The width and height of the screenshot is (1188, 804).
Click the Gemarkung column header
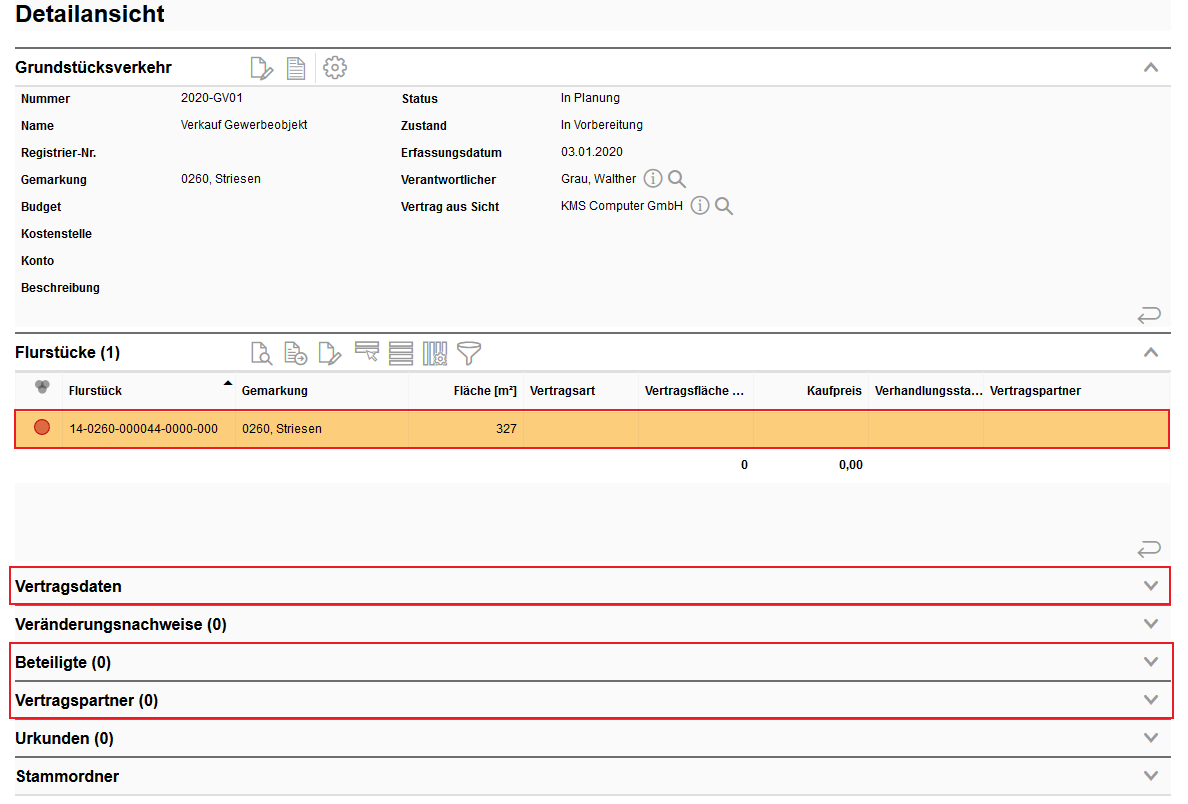(x=275, y=391)
